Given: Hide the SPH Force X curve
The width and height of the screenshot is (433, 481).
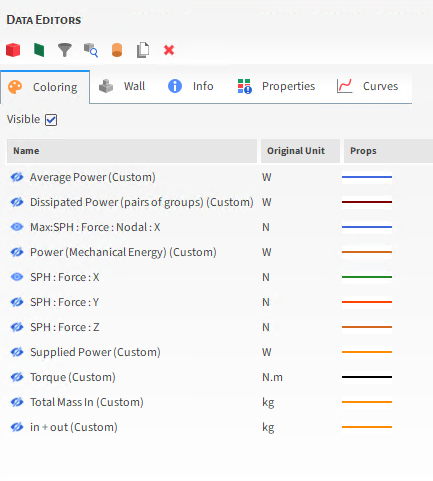Looking at the screenshot, I should point(17,277).
